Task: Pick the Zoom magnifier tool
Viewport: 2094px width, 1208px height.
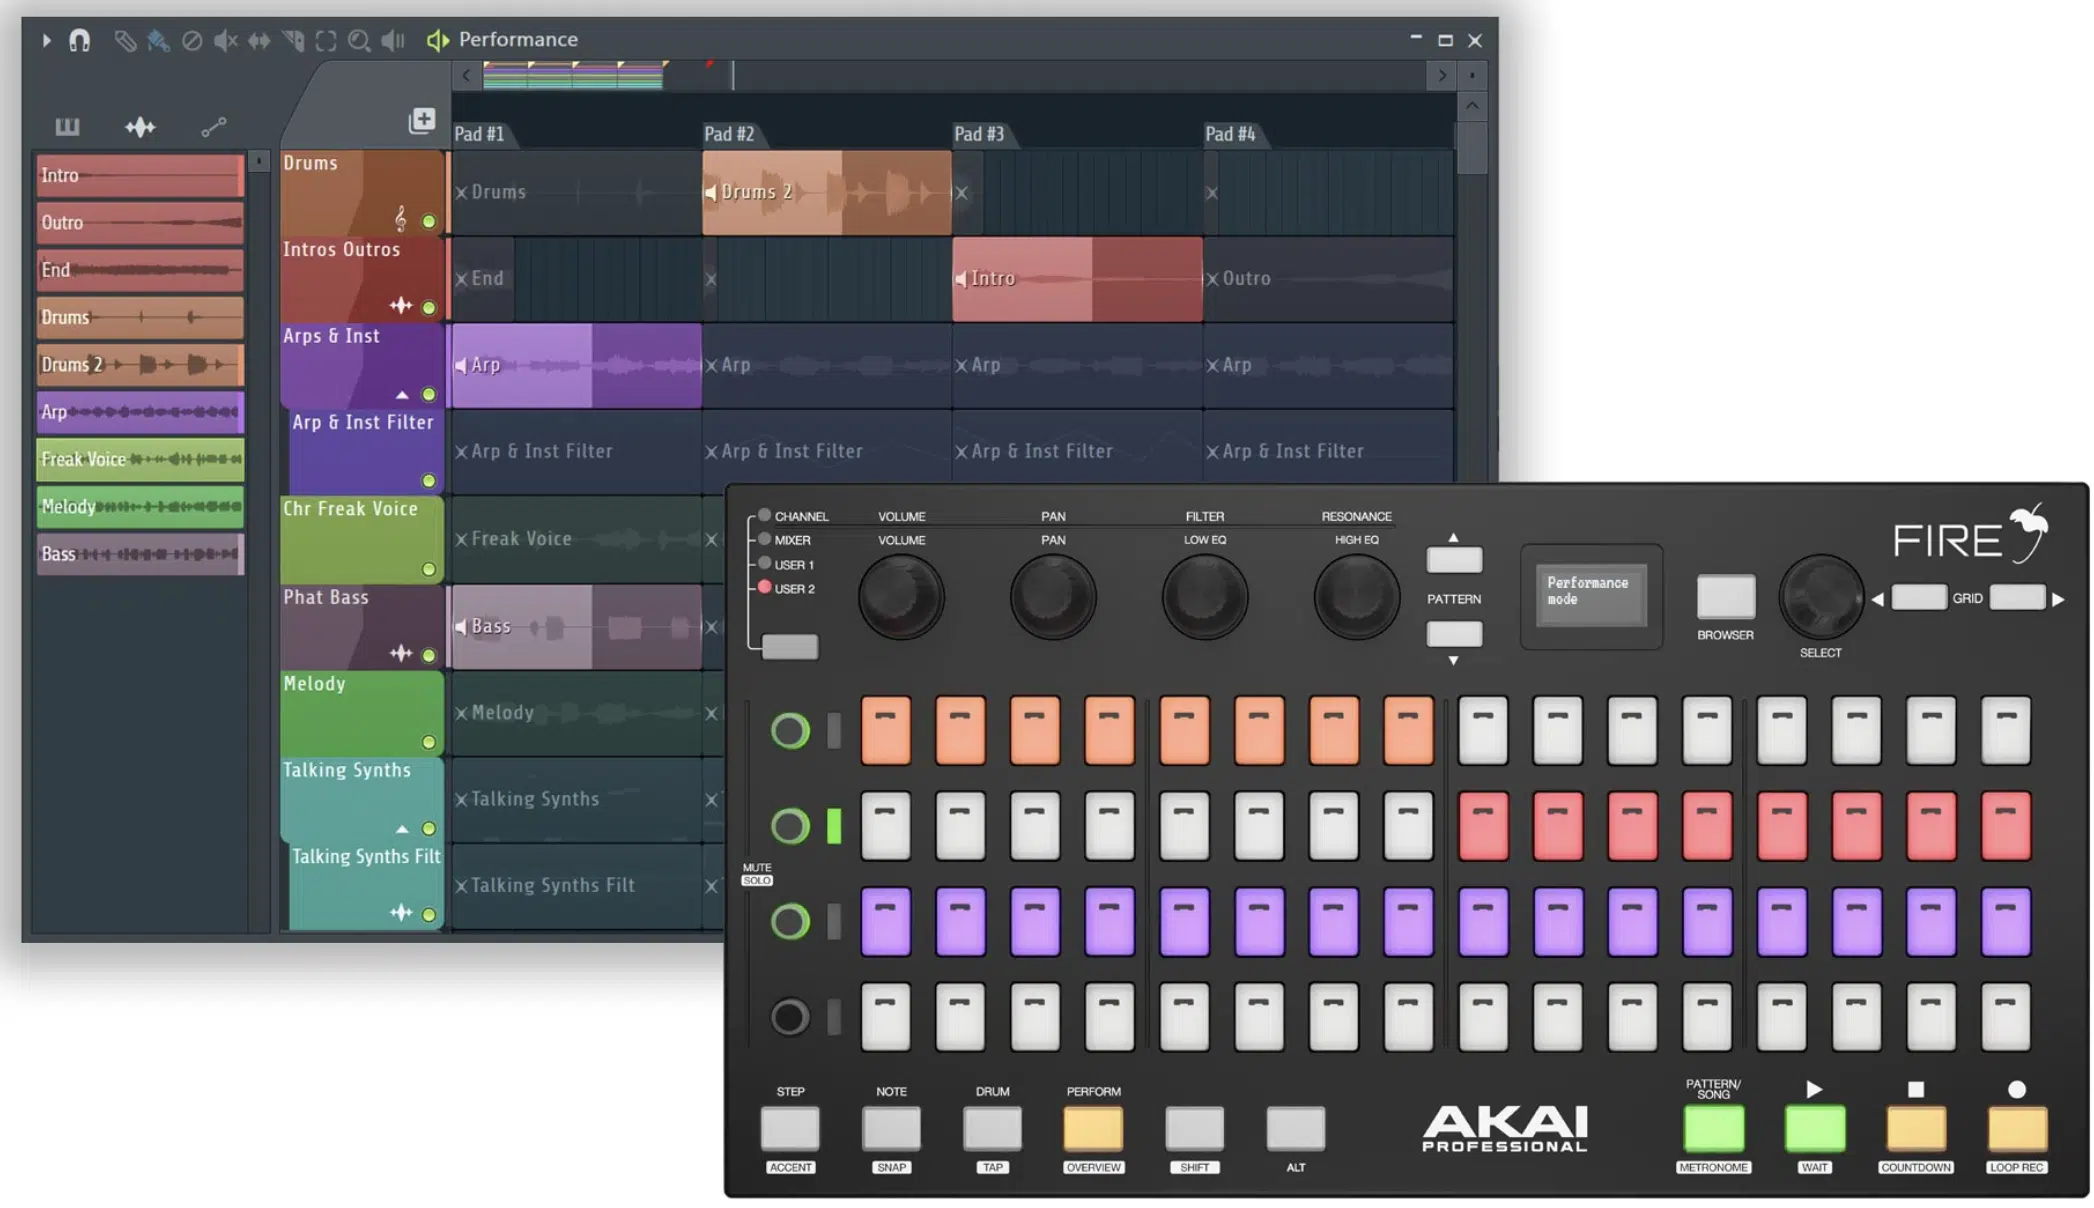Action: (359, 40)
